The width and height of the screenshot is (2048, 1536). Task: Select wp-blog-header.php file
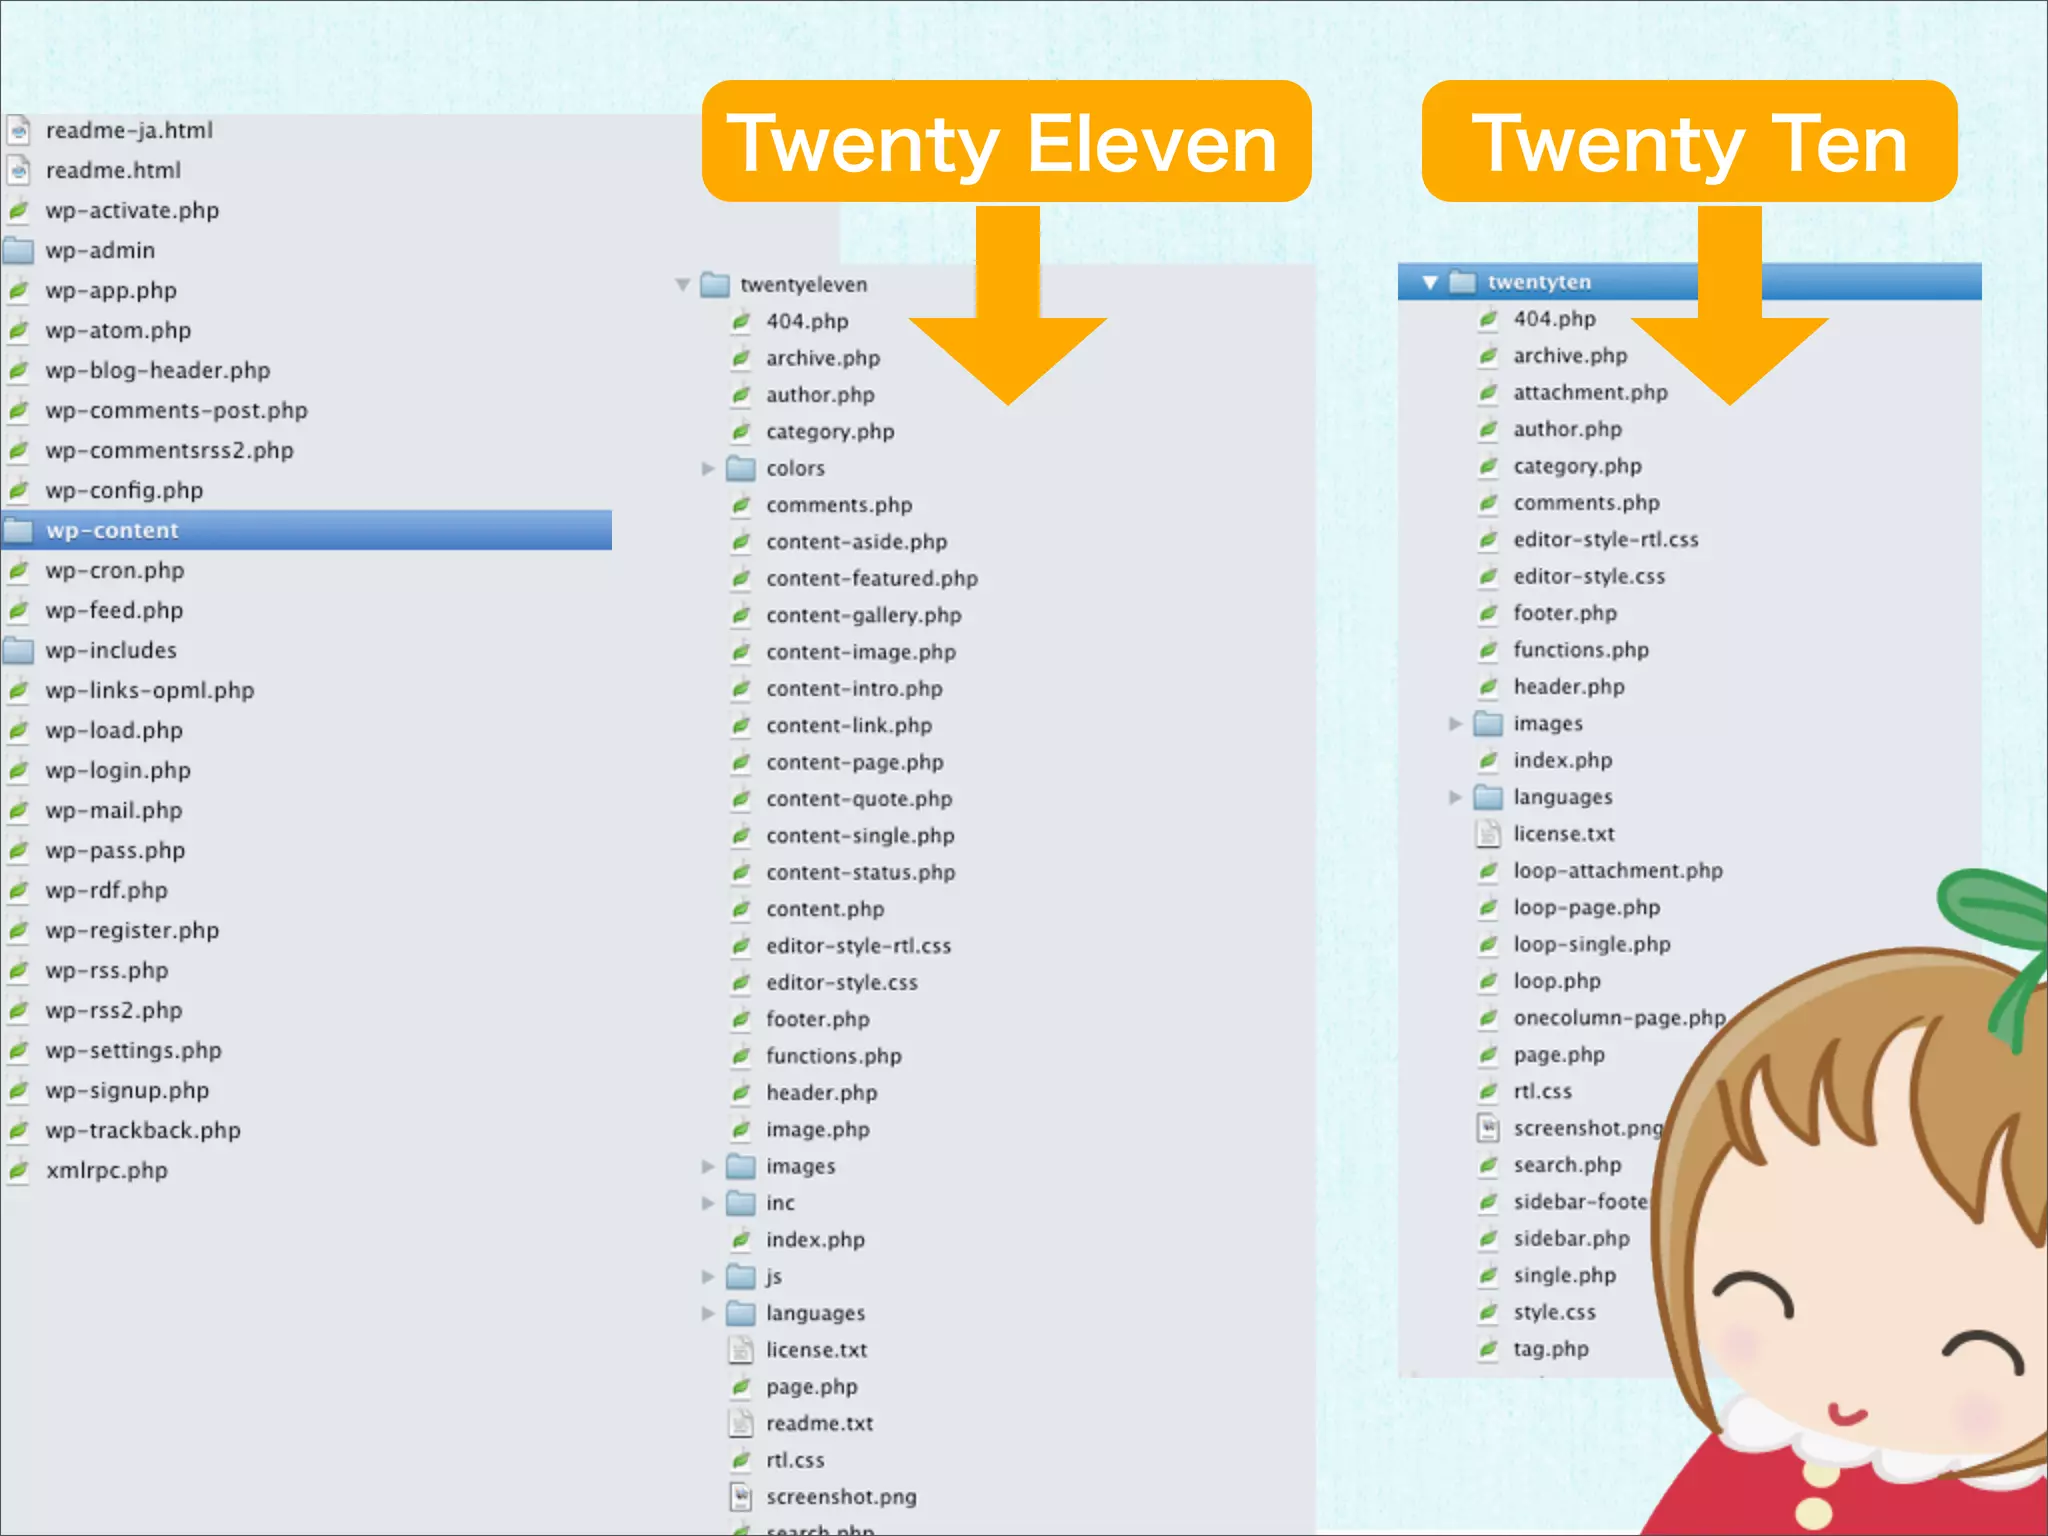click(x=158, y=370)
